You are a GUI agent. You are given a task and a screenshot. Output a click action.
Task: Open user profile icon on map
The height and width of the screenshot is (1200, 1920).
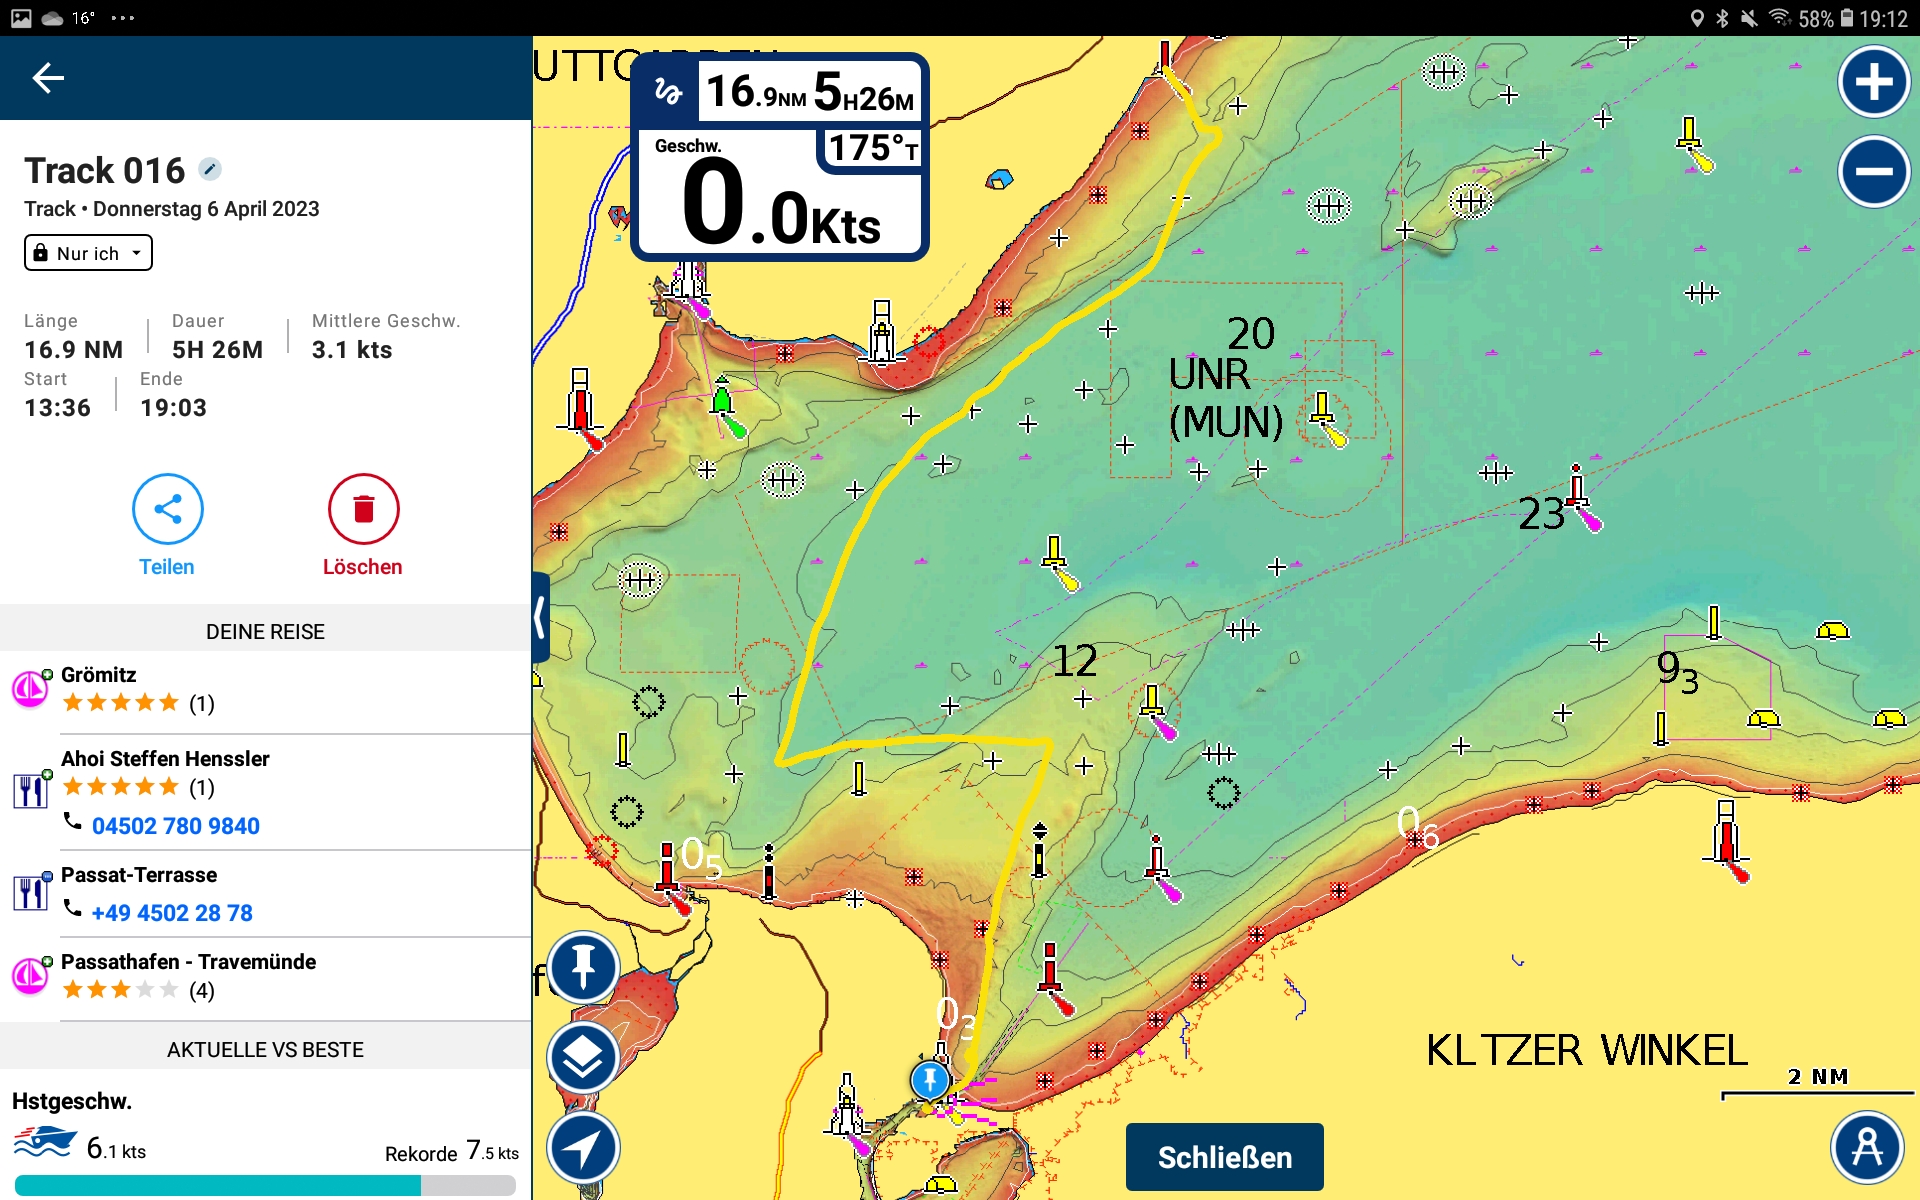point(1866,1147)
